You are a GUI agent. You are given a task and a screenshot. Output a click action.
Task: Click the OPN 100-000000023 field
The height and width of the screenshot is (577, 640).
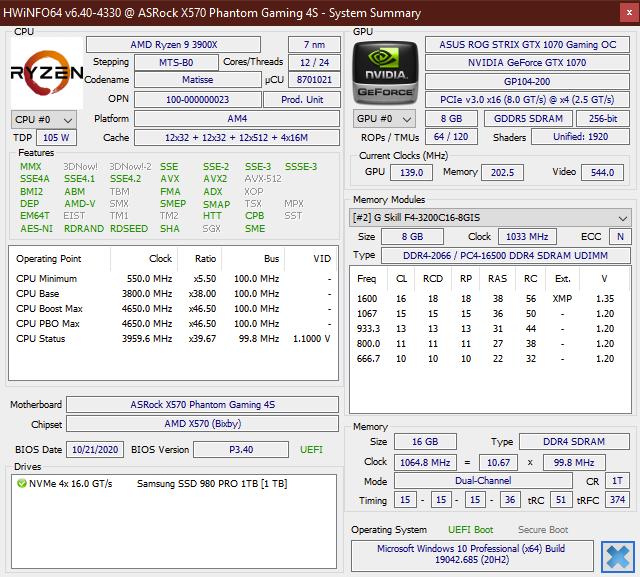pos(198,100)
